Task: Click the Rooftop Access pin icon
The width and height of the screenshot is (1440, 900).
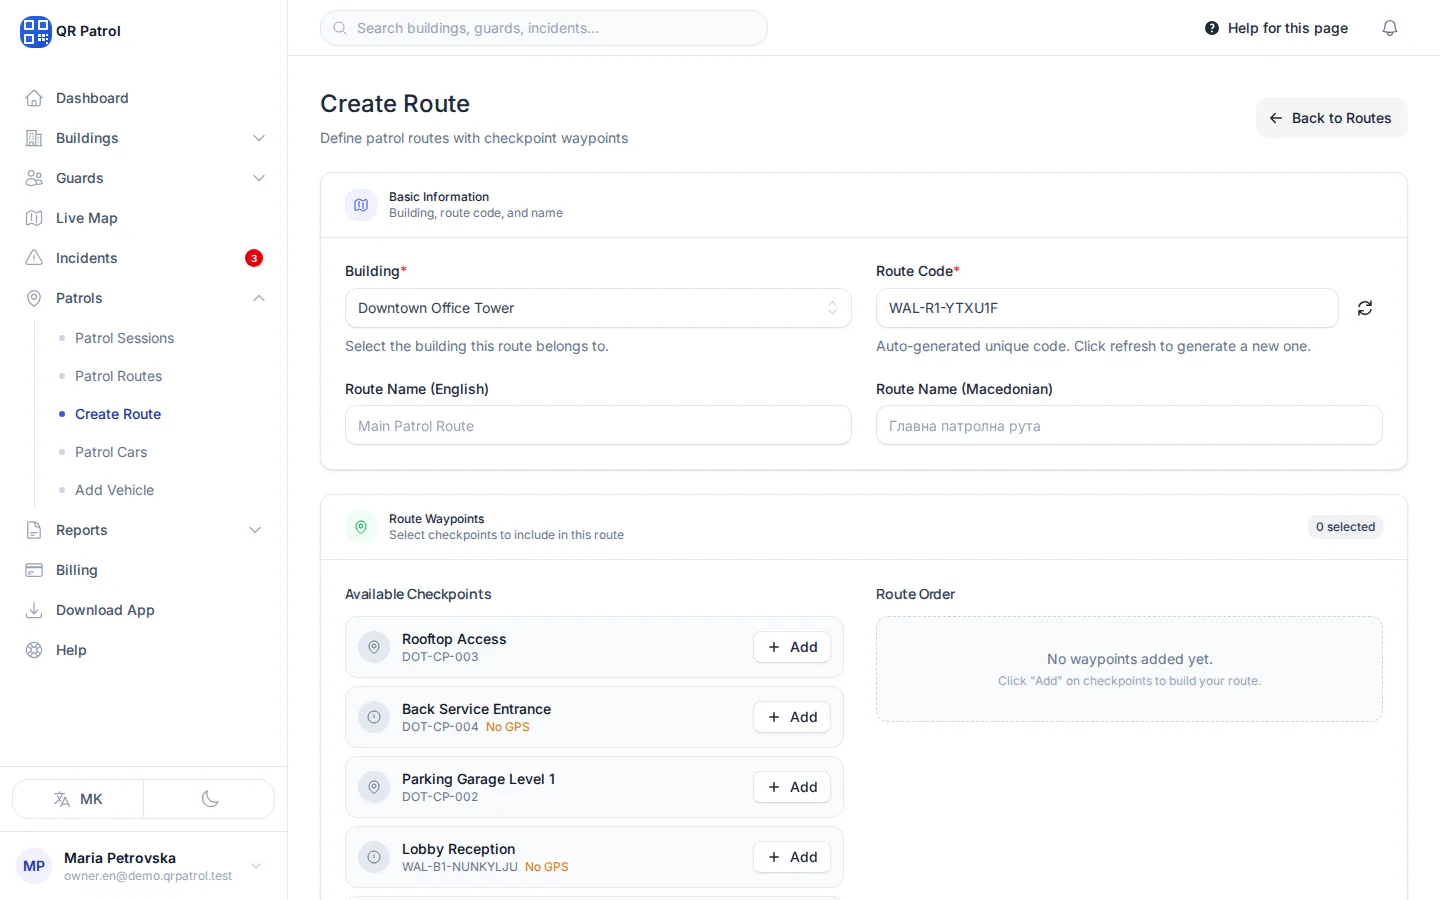Action: [374, 647]
